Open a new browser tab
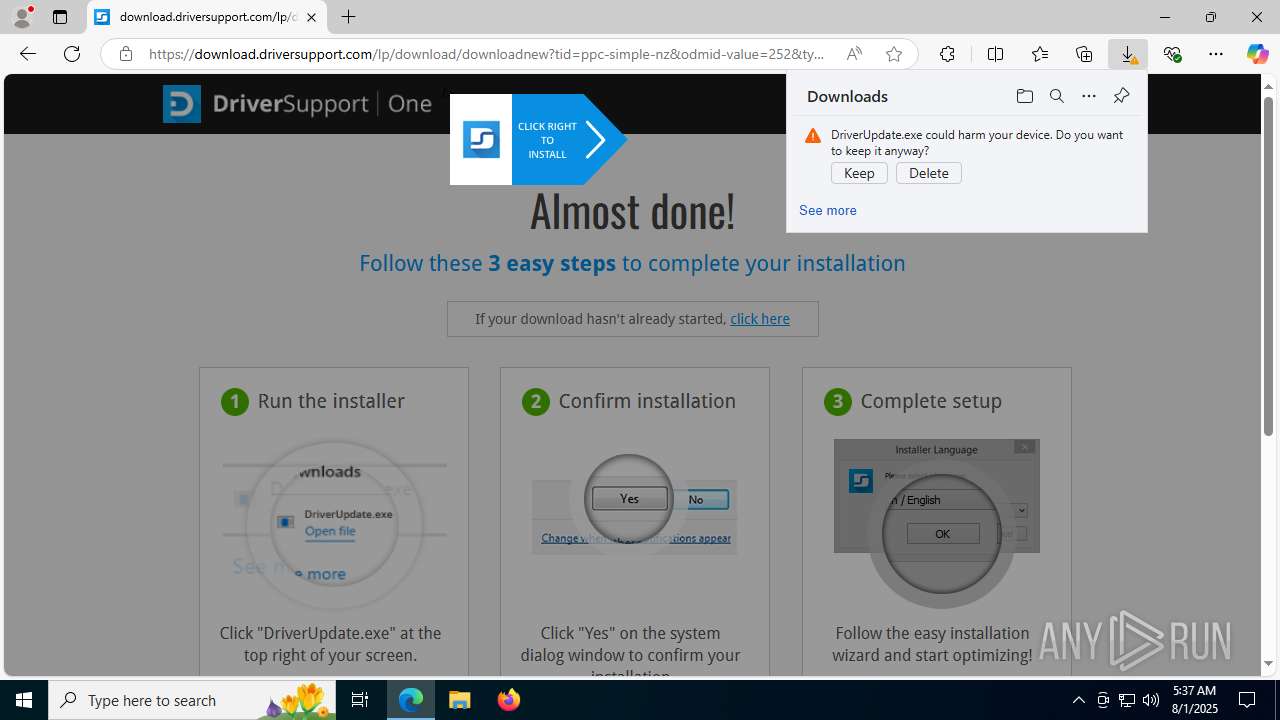This screenshot has width=1280, height=720. pos(348,17)
